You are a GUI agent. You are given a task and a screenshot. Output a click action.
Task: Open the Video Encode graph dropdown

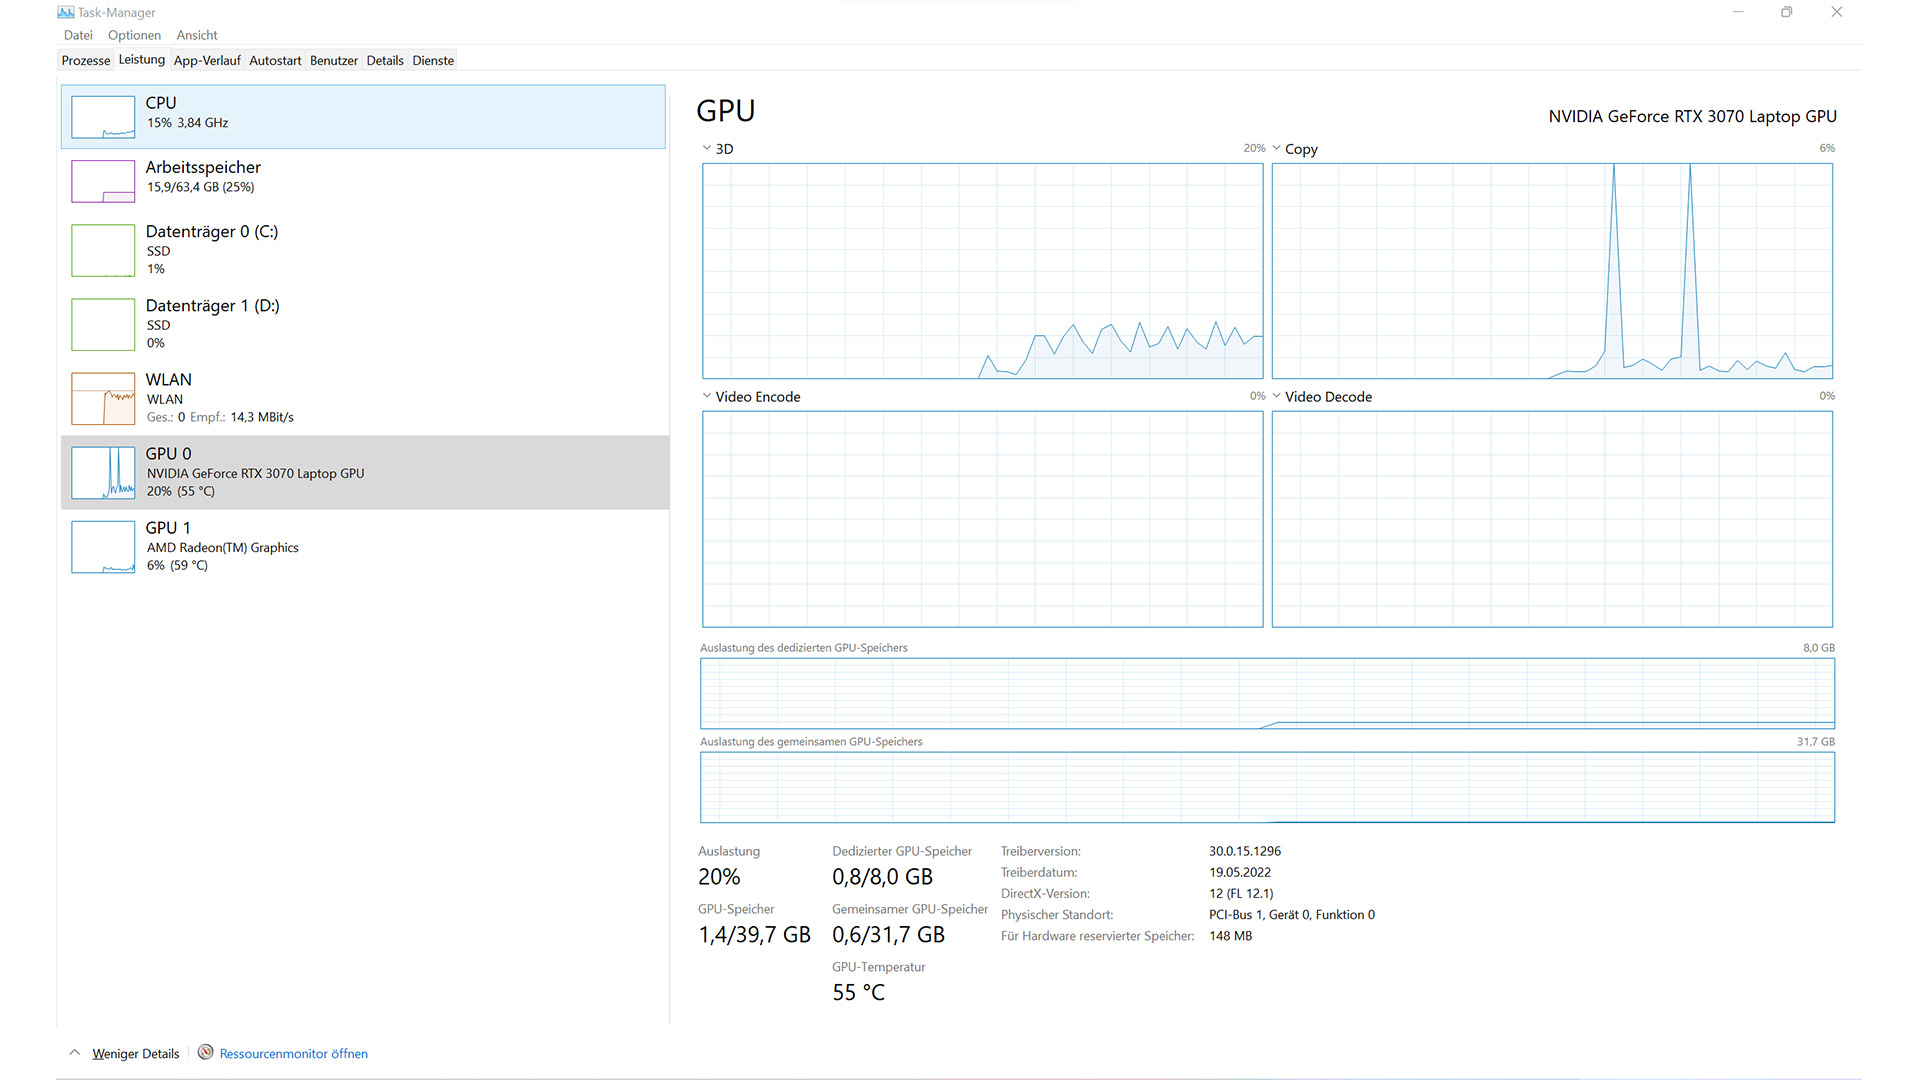coord(707,396)
